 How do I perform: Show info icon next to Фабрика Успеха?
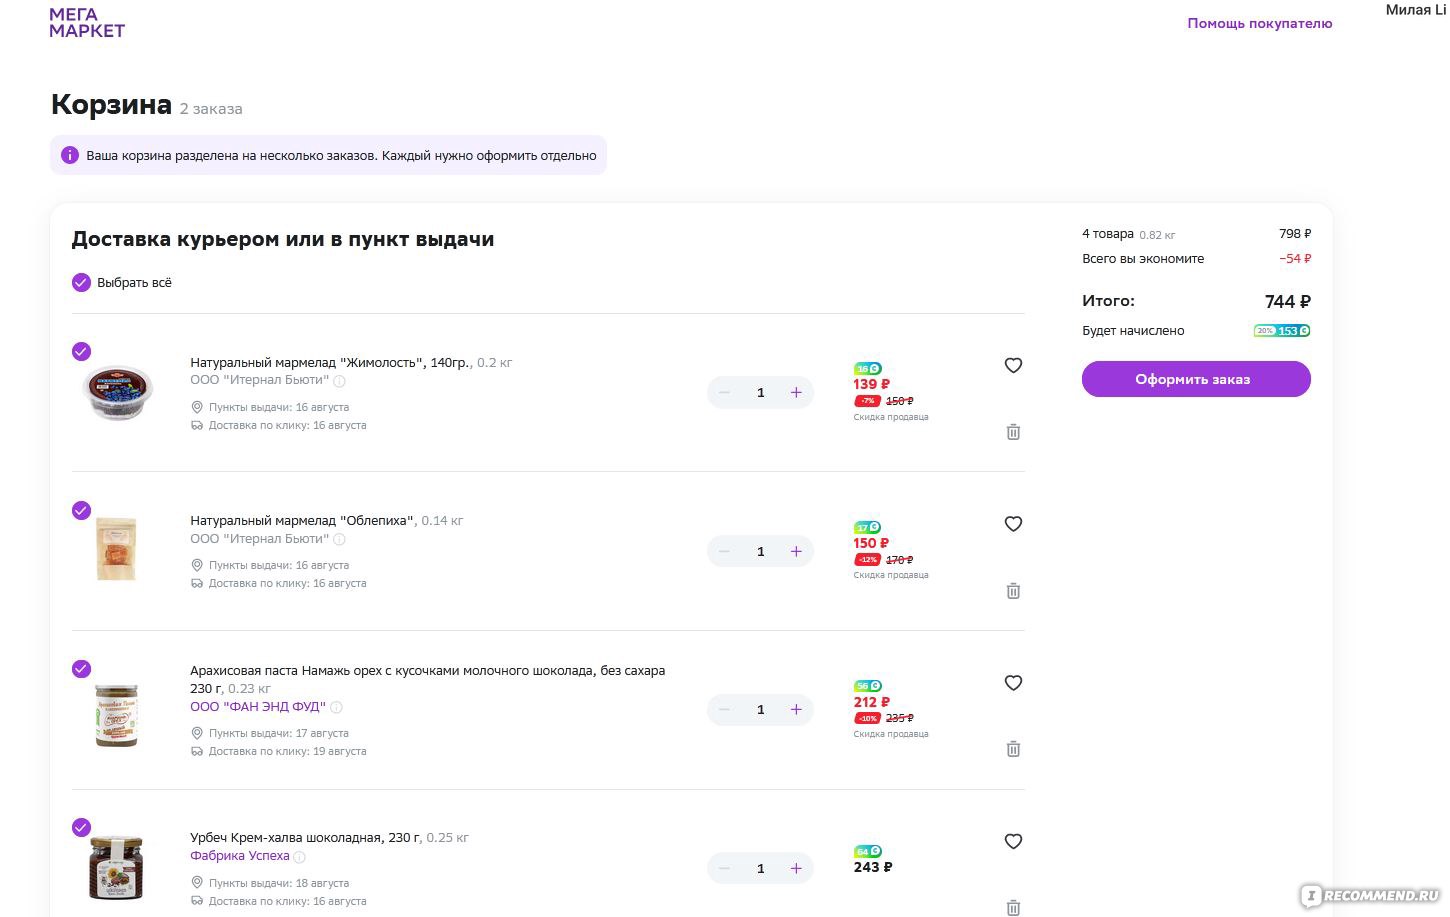[x=299, y=857]
